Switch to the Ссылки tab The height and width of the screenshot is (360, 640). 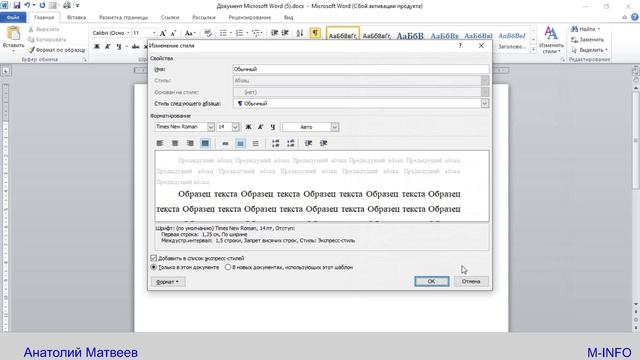(x=170, y=18)
